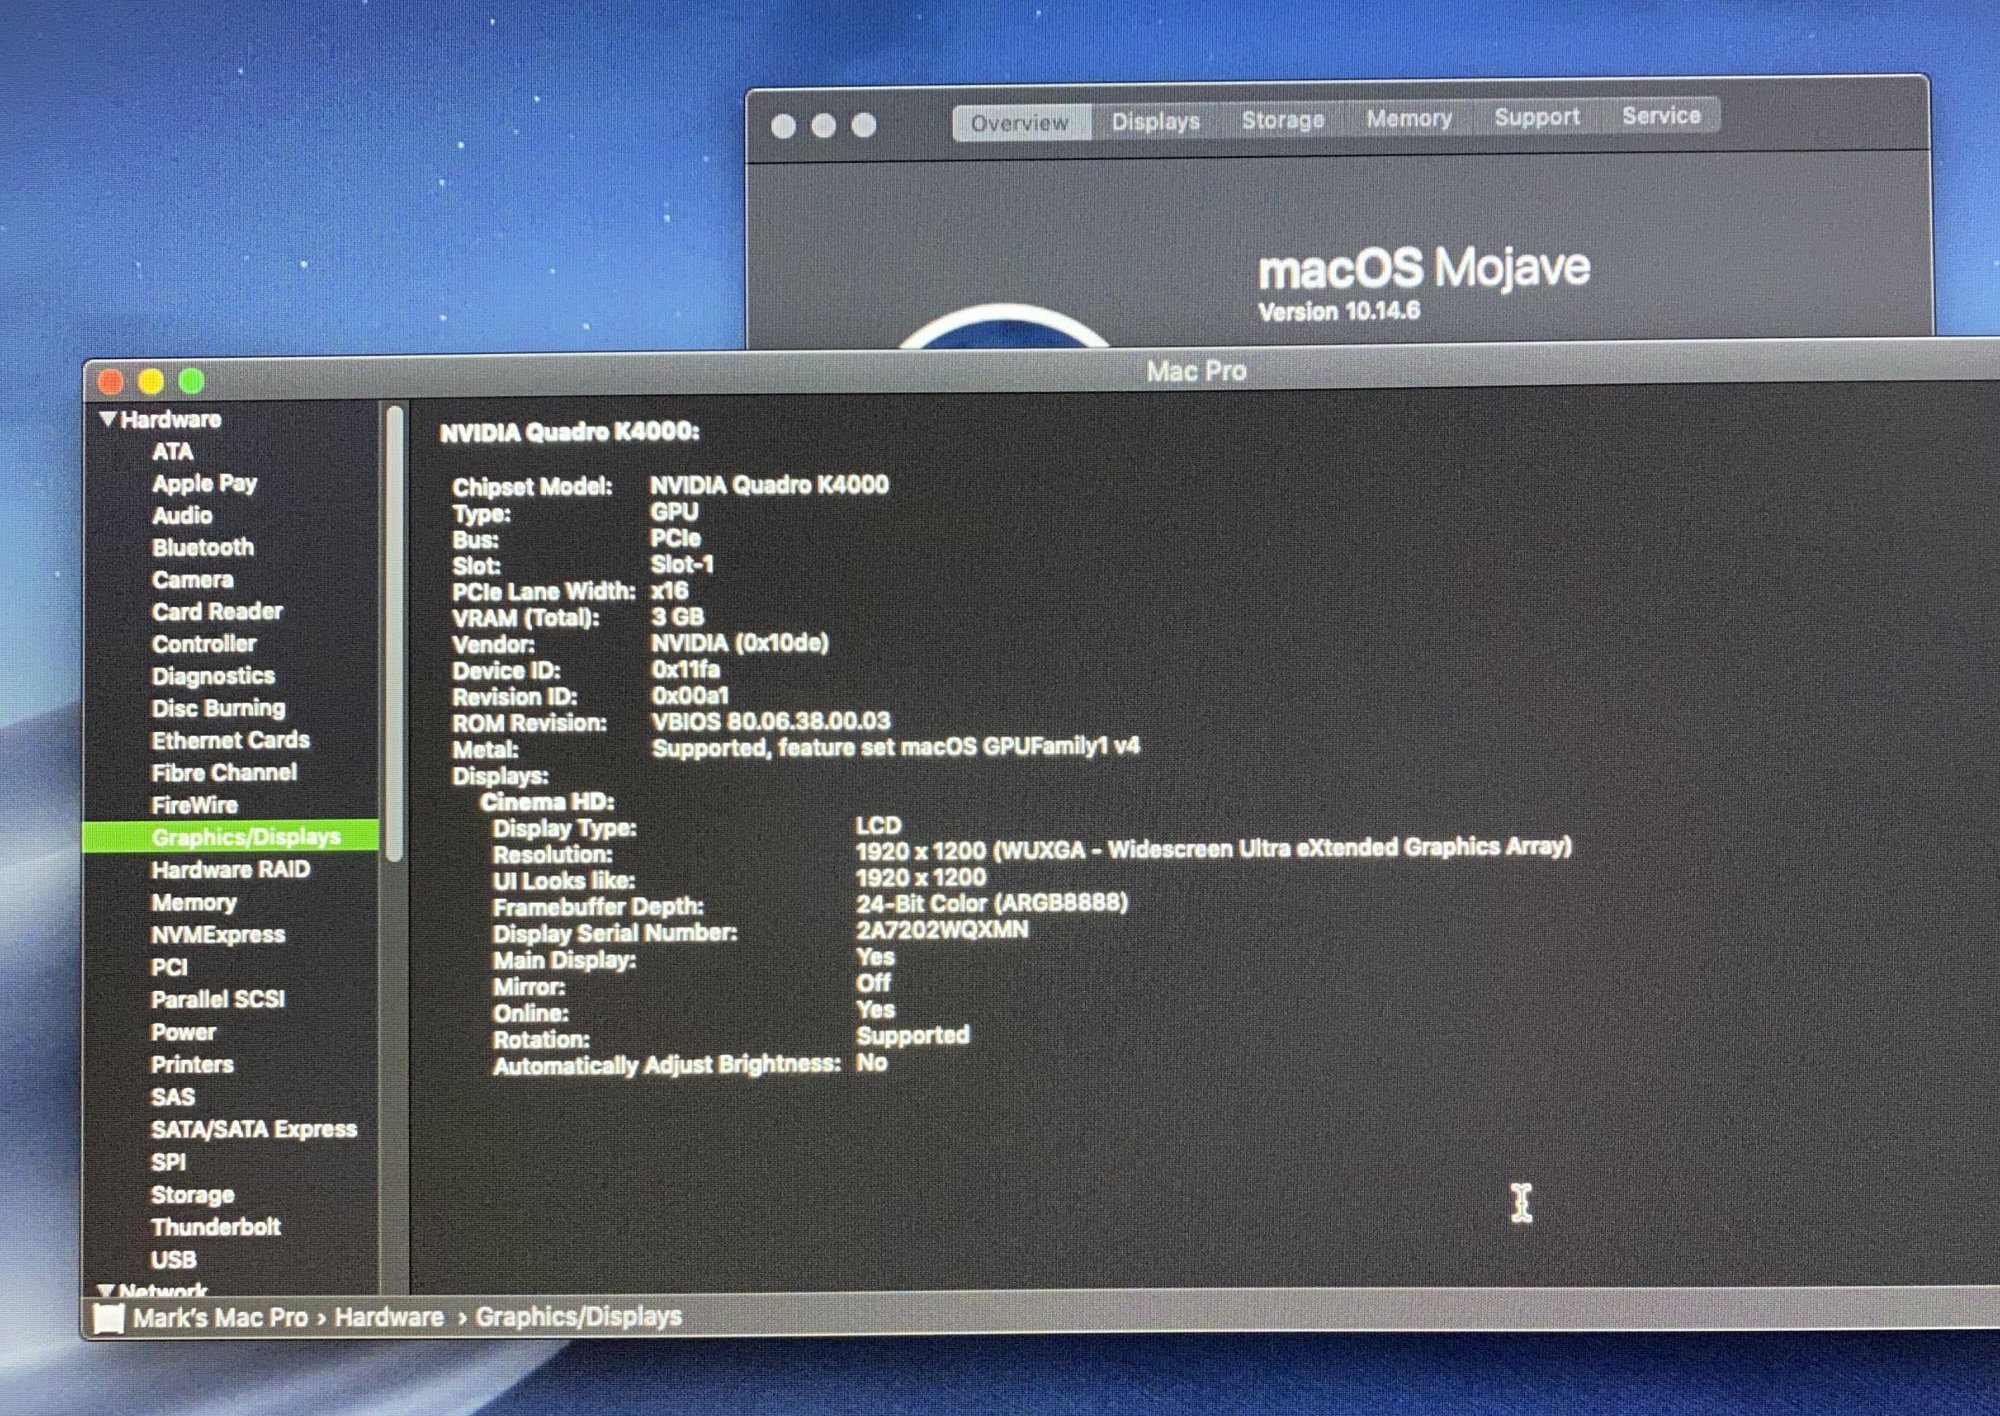This screenshot has width=2000, height=1416.
Task: Choose Bluetooth in the sidebar
Action: coord(203,548)
